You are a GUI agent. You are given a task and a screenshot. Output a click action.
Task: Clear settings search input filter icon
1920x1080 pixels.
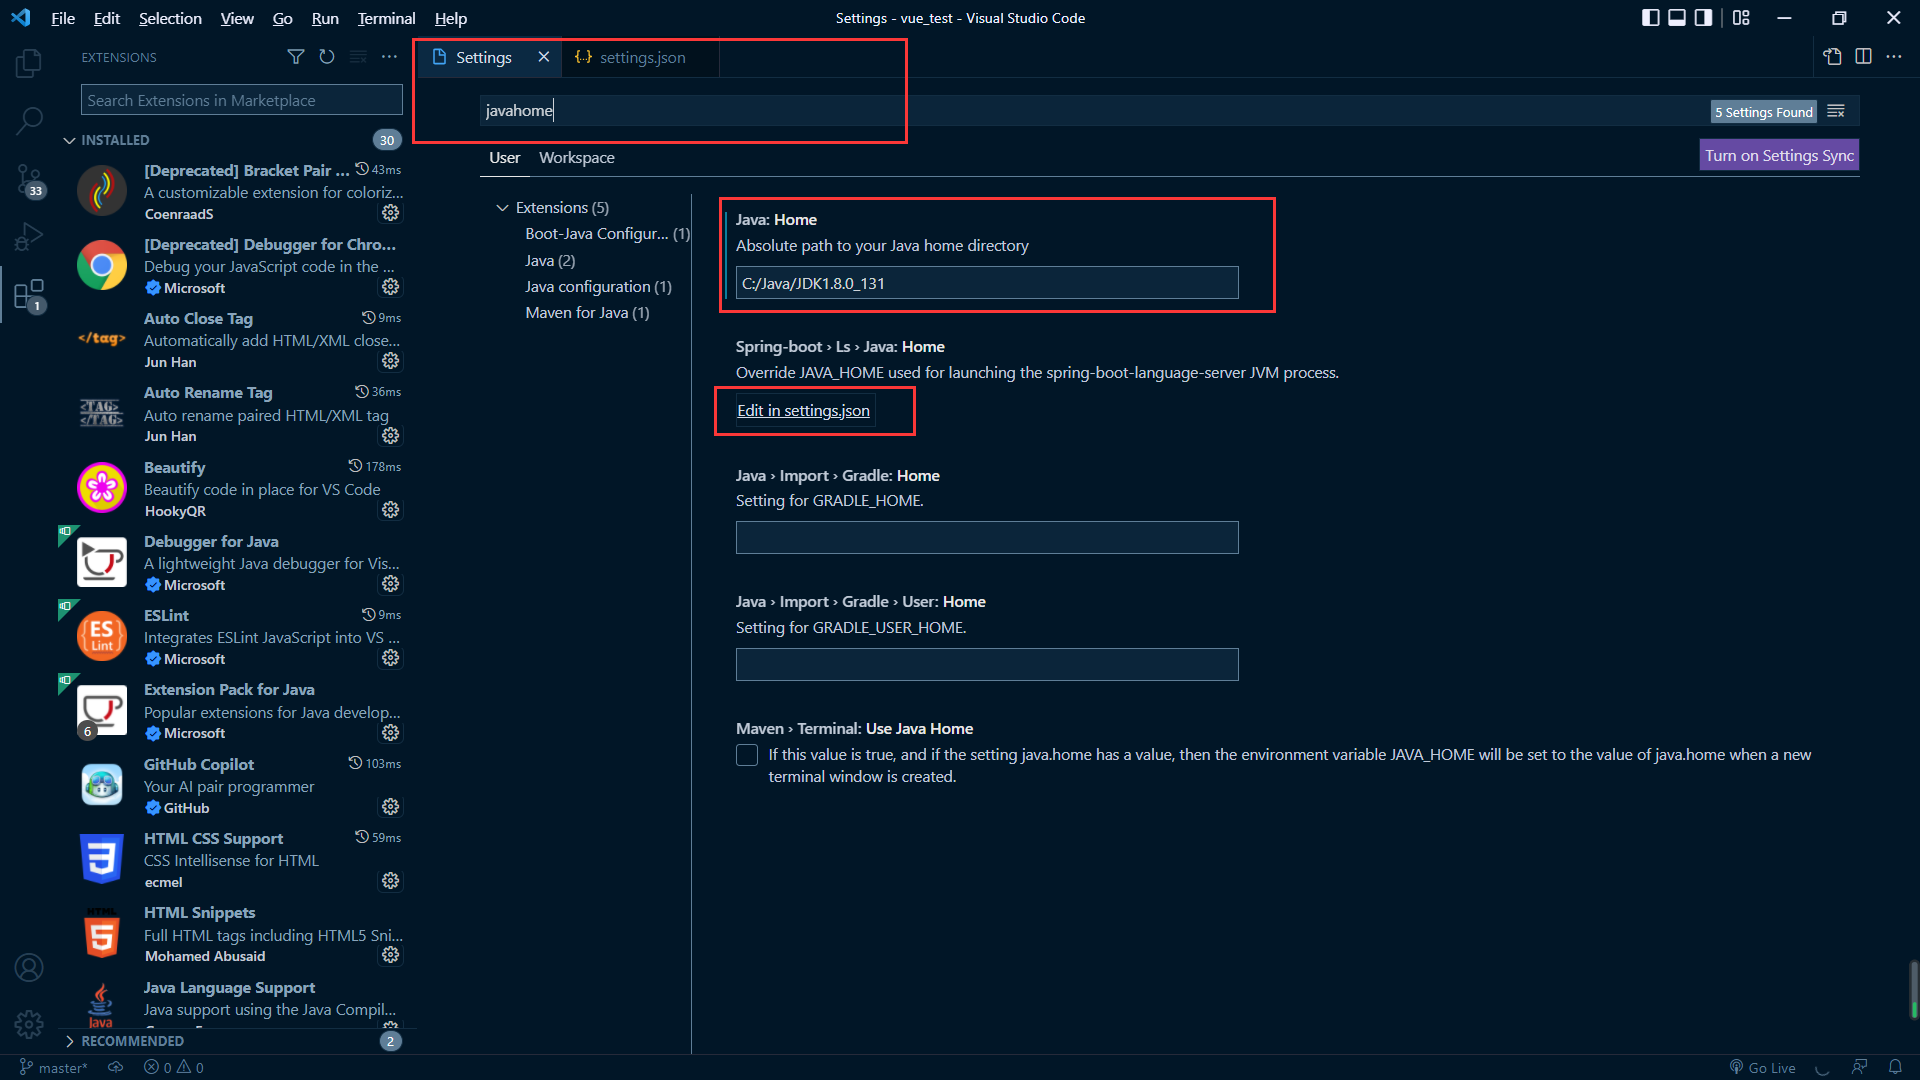point(1836,111)
